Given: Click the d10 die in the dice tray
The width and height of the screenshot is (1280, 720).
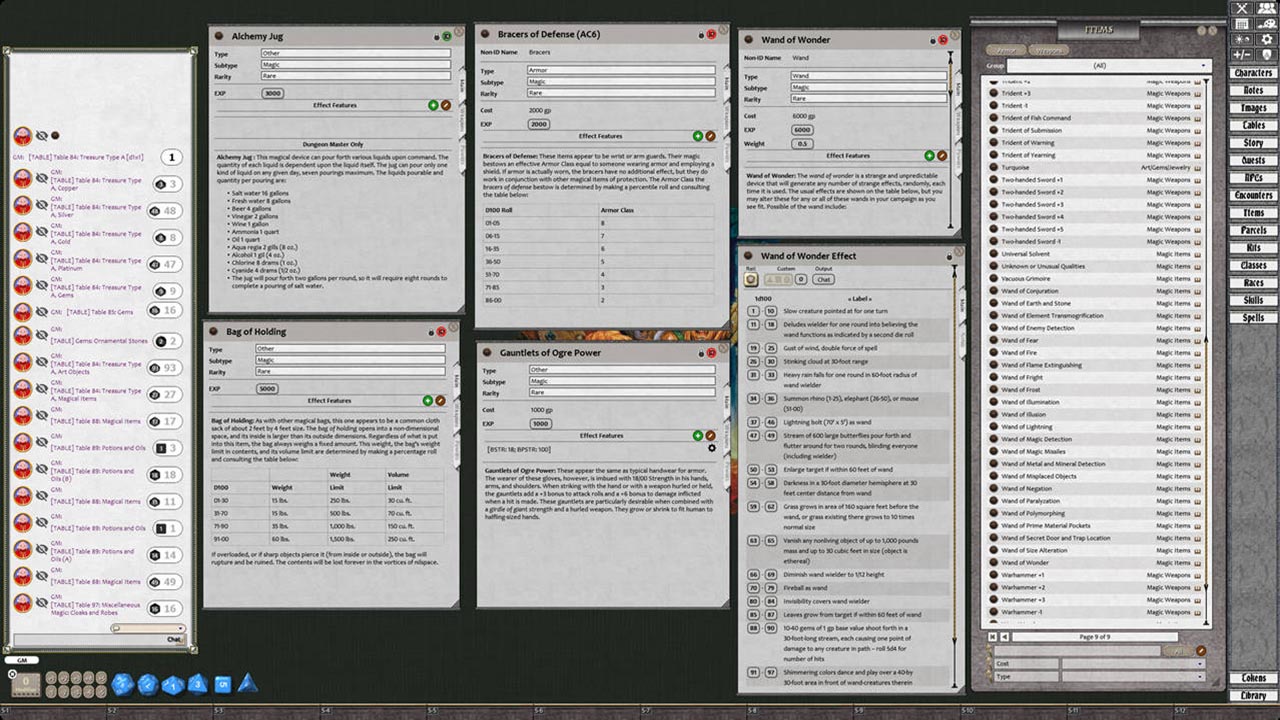Looking at the screenshot, I should [173, 685].
